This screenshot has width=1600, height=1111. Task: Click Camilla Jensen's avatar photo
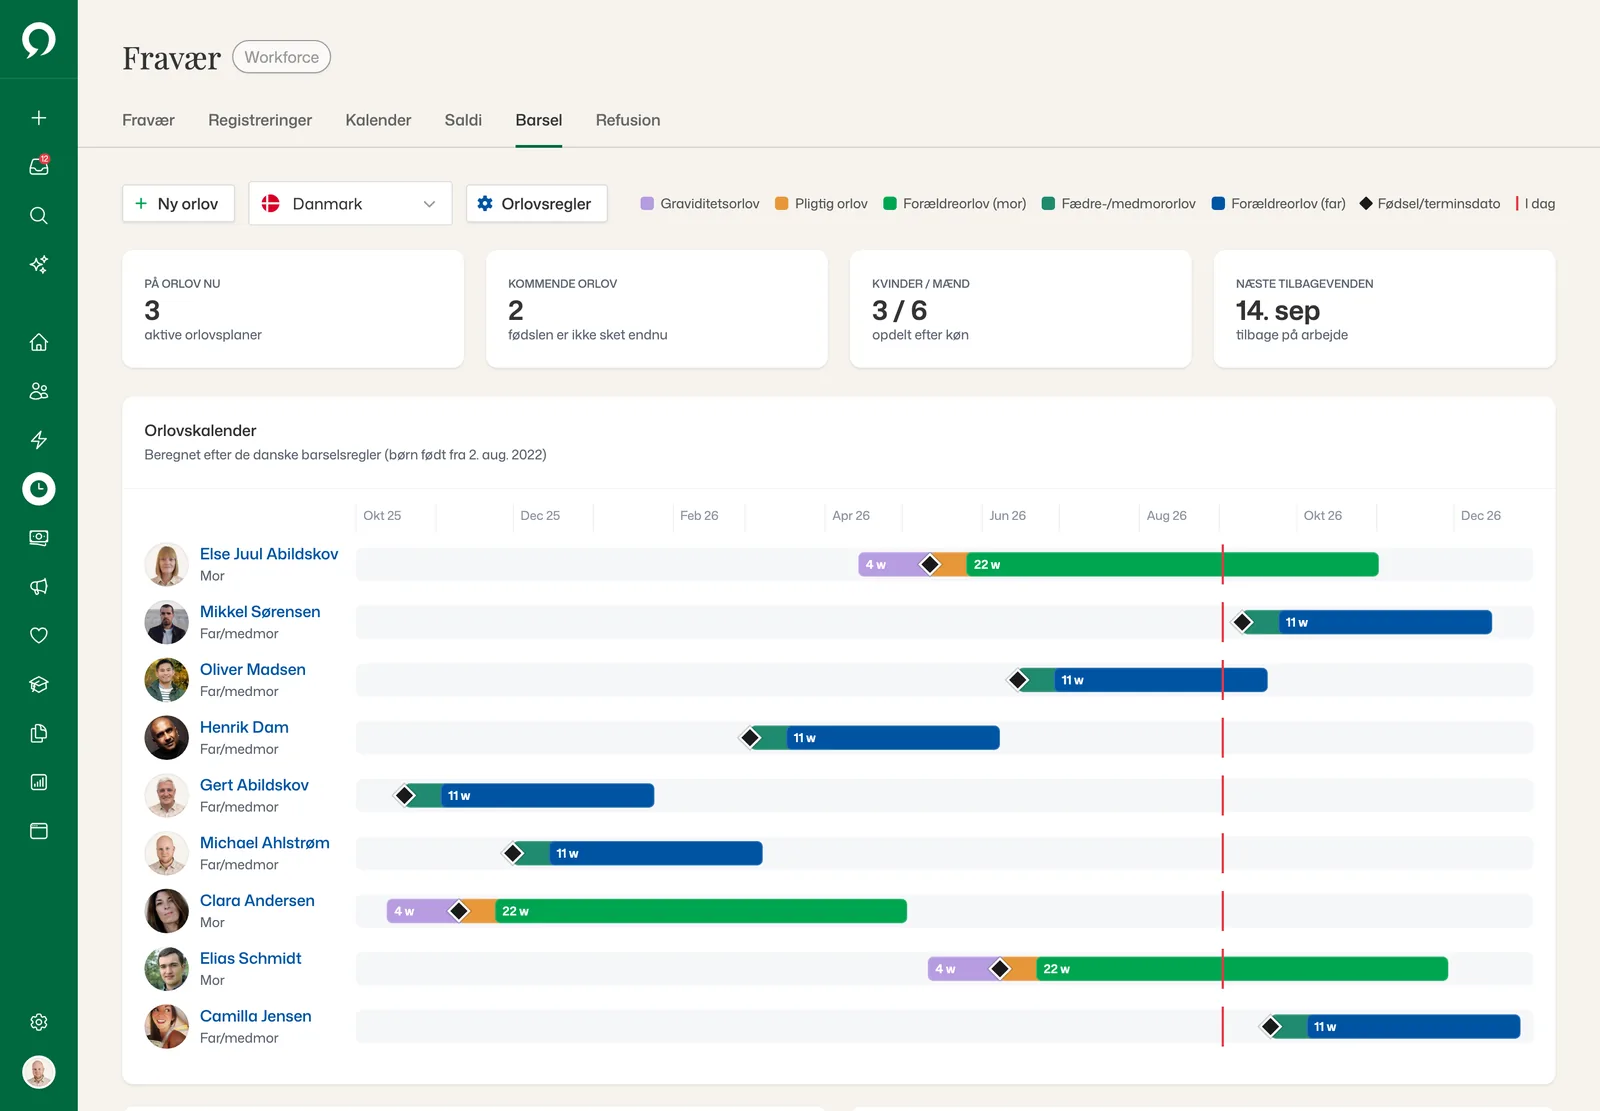coord(167,1027)
